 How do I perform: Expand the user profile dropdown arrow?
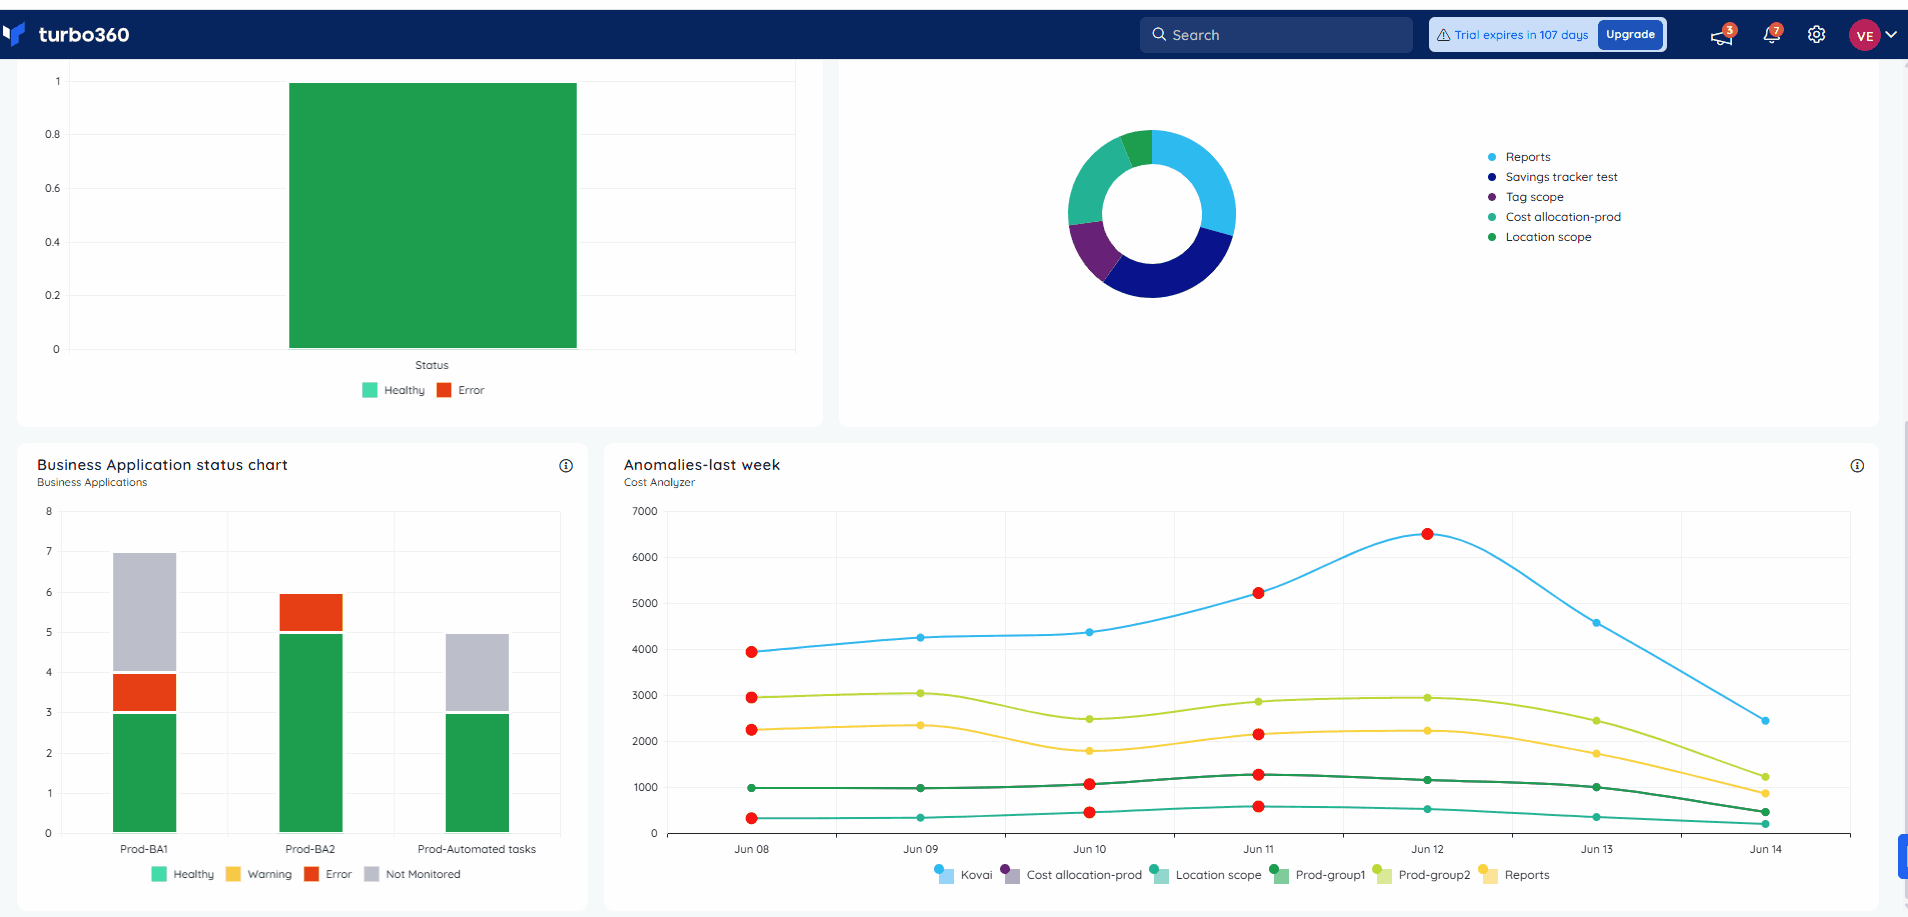pos(1892,35)
